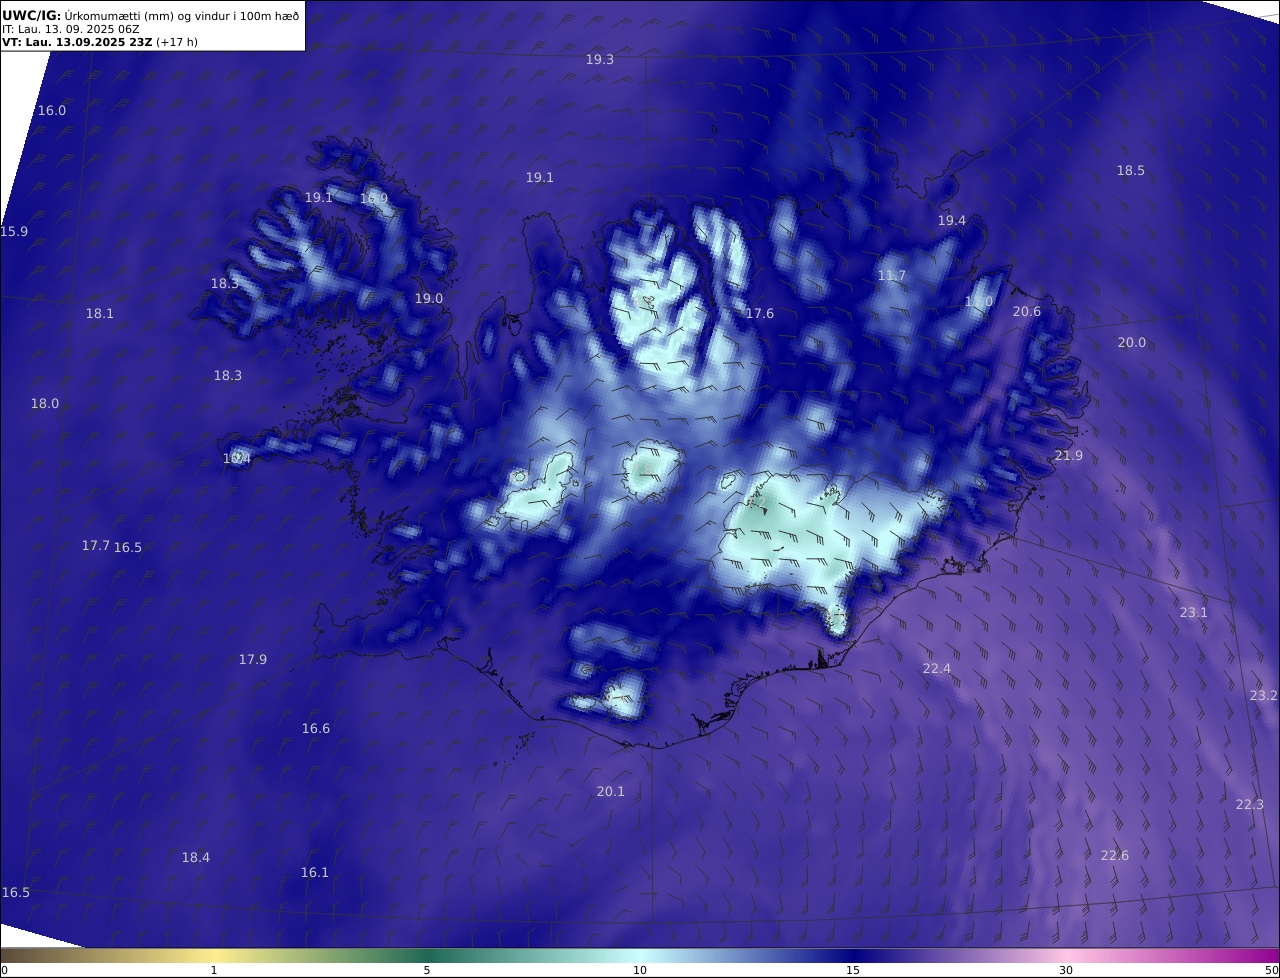1280x978 pixels.
Task: Select the 16.6 value label
Action: [316, 729]
